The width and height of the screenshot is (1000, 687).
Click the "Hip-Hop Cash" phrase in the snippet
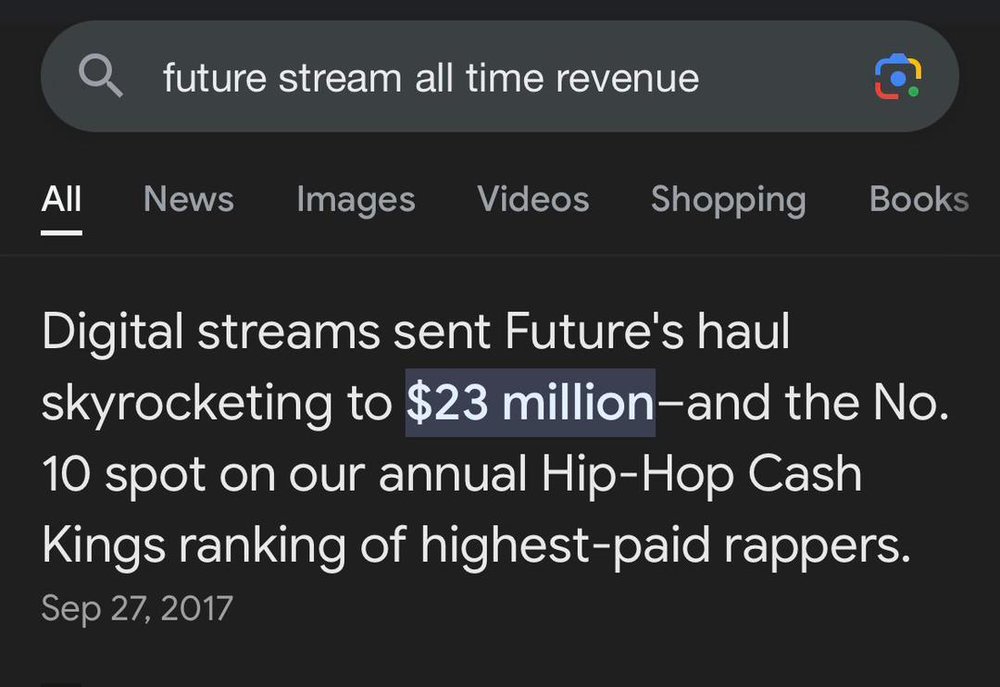[x=700, y=474]
